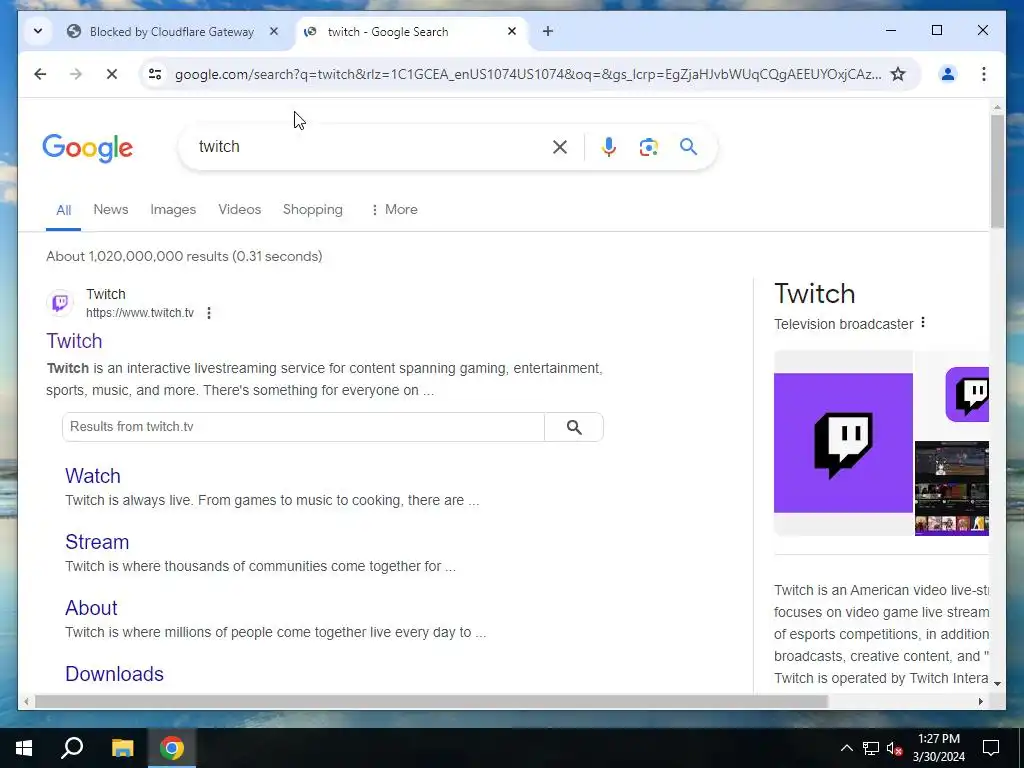Stop page loading with the X button
Image resolution: width=1024 pixels, height=768 pixels.
(x=112, y=74)
